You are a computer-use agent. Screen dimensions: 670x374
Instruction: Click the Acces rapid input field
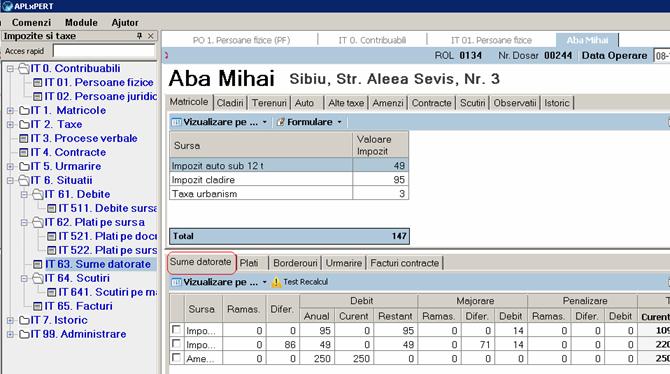[x=104, y=51]
